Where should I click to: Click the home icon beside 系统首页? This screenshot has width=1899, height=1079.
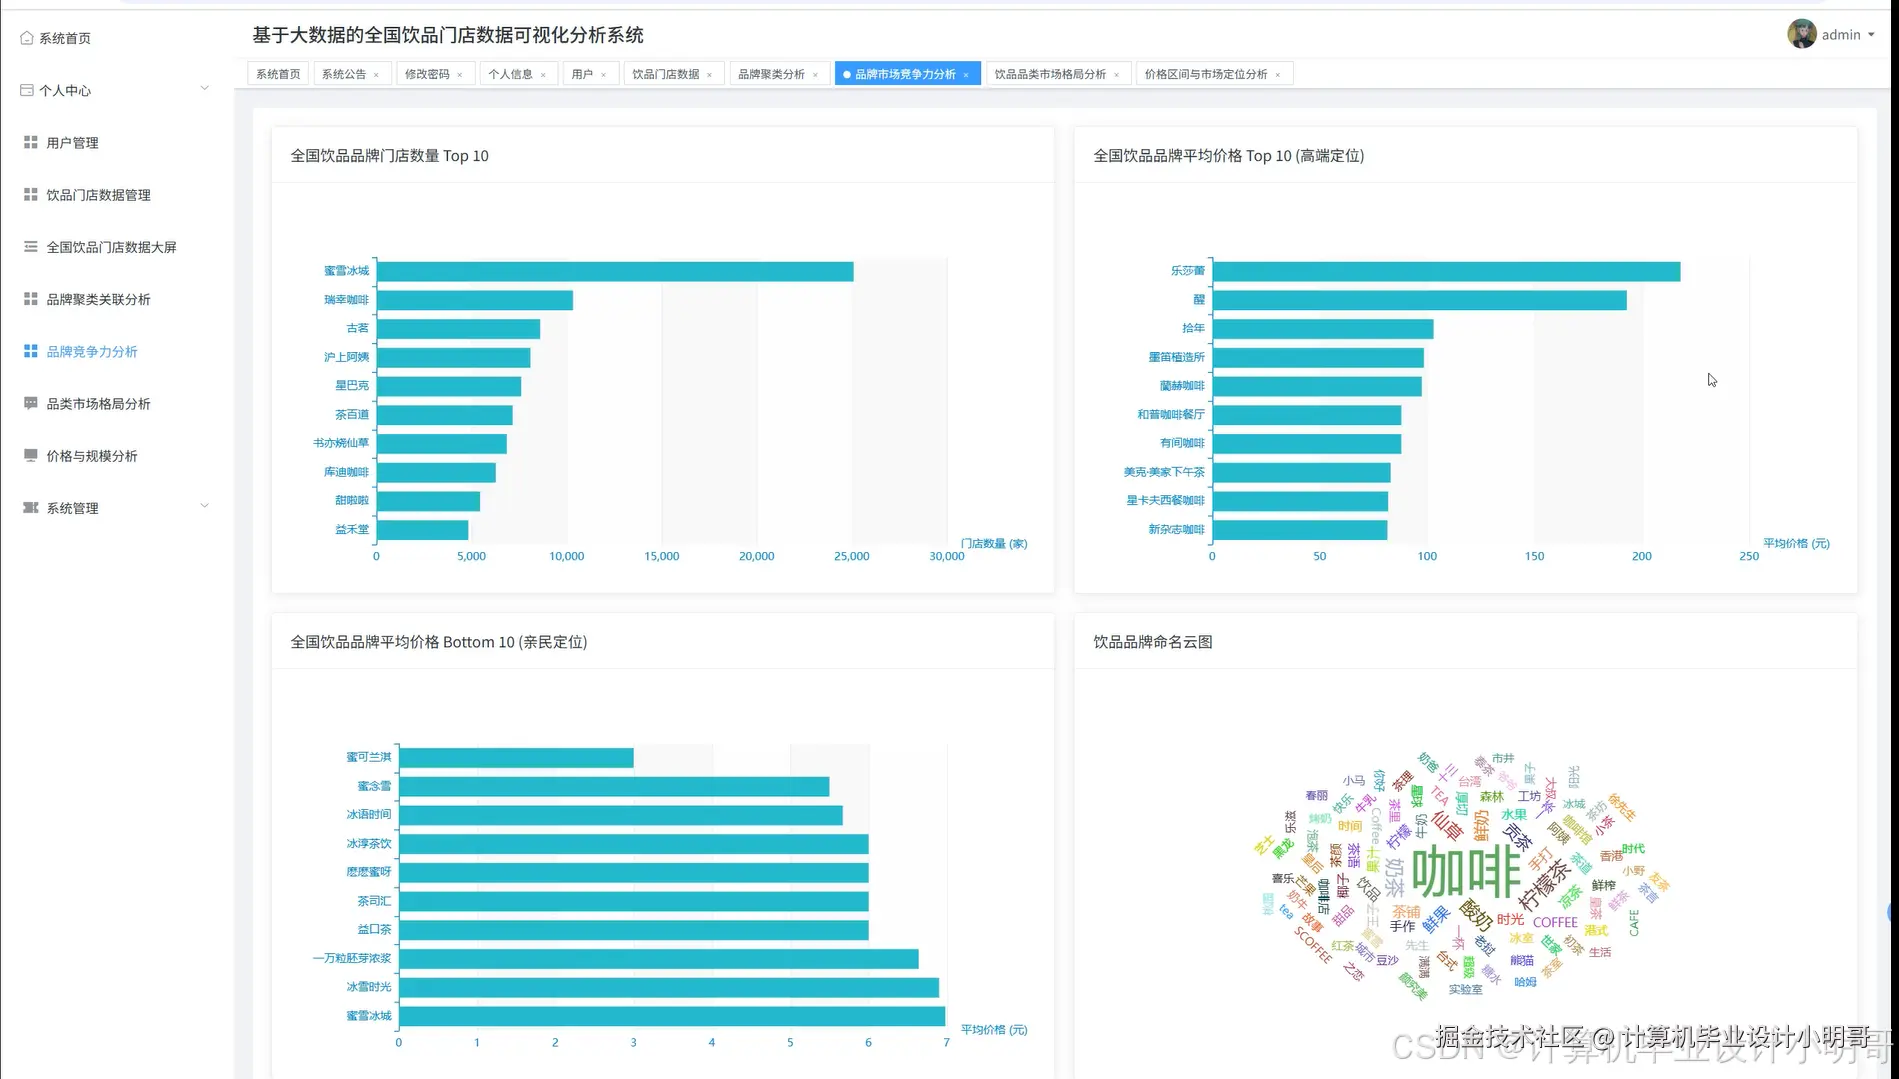click(27, 38)
